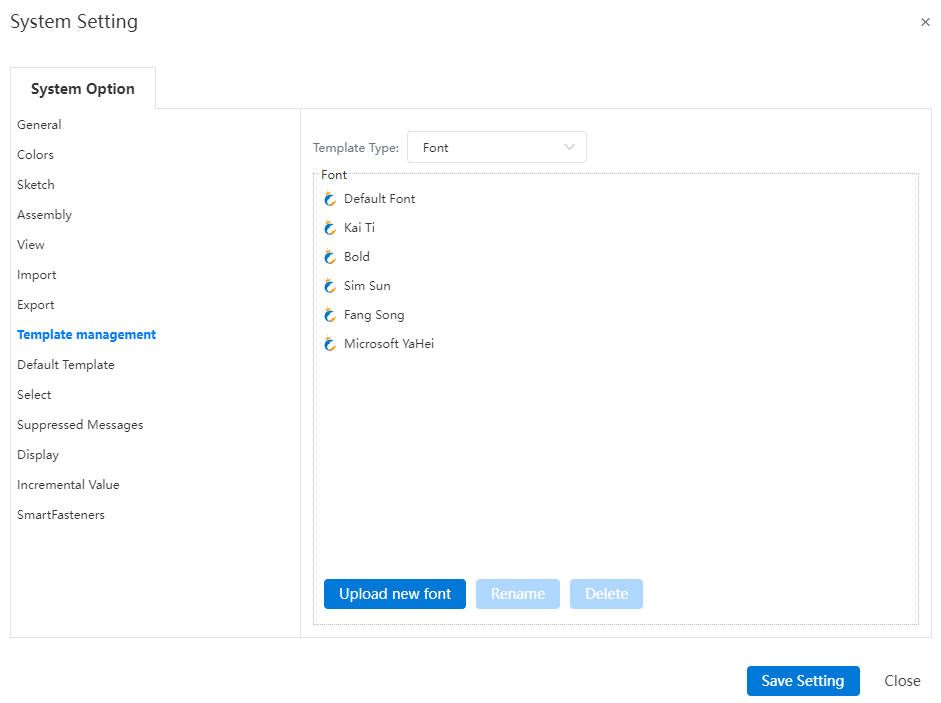Go to the Export settings
Image resolution: width=941 pixels, height=703 pixels.
click(x=35, y=305)
